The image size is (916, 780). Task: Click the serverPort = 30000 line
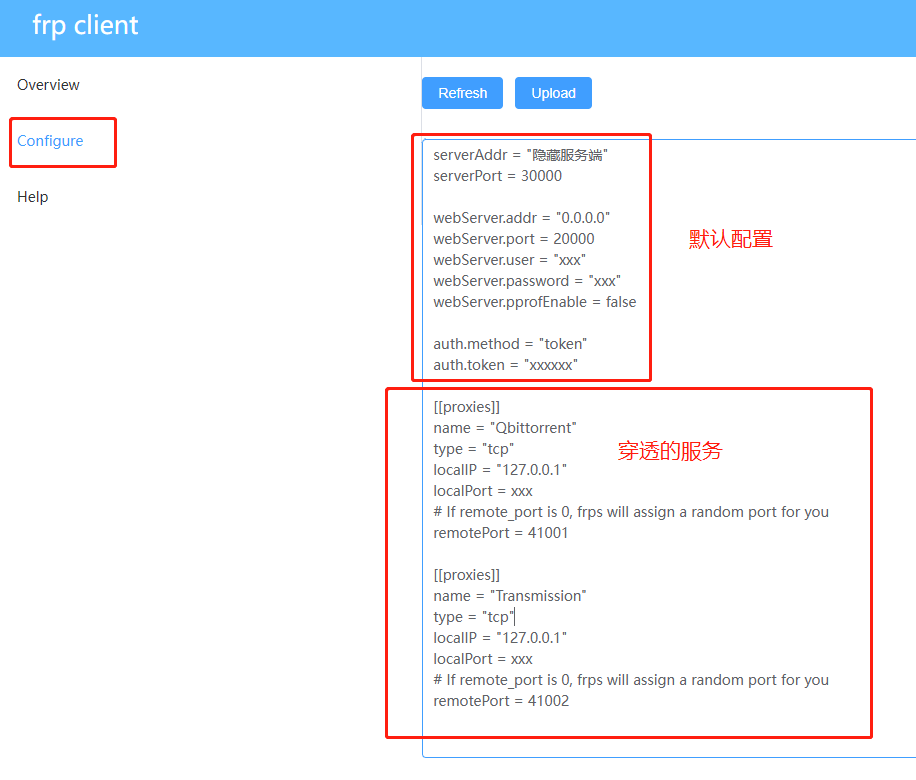500,175
